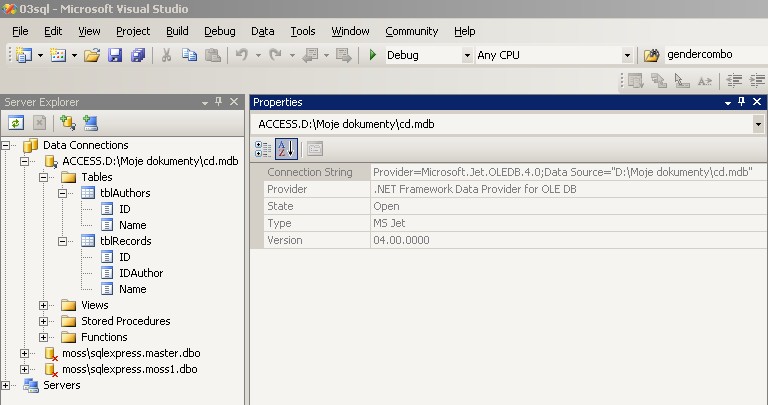Open the Any CPU platform dropdown
This screenshot has height=405, width=768.
(627, 55)
